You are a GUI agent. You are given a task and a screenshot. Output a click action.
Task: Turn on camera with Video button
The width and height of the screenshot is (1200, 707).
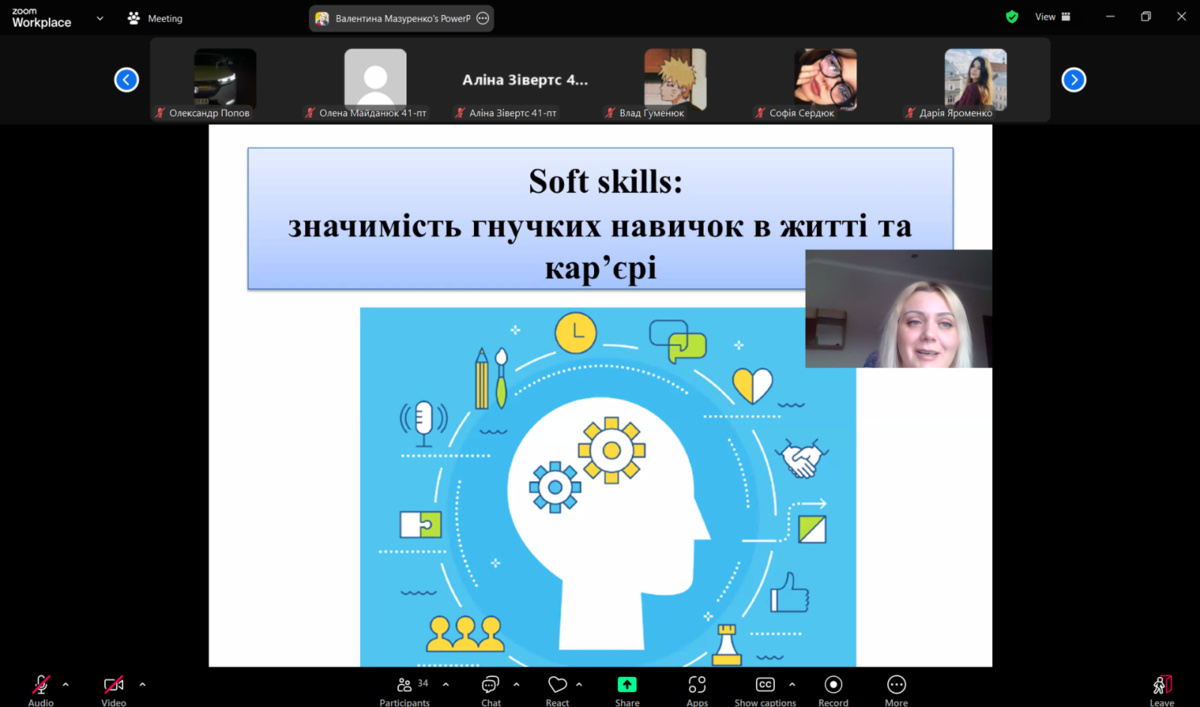(114, 686)
